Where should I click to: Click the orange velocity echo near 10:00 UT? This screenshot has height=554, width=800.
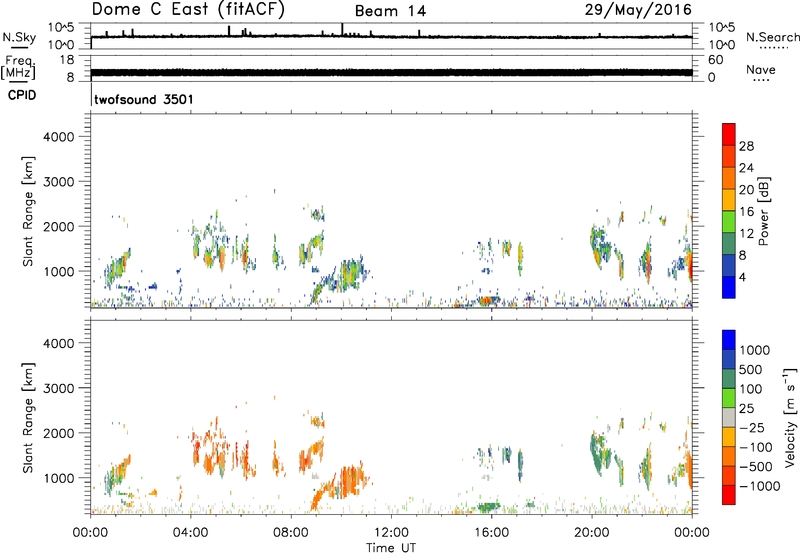(x=350, y=483)
